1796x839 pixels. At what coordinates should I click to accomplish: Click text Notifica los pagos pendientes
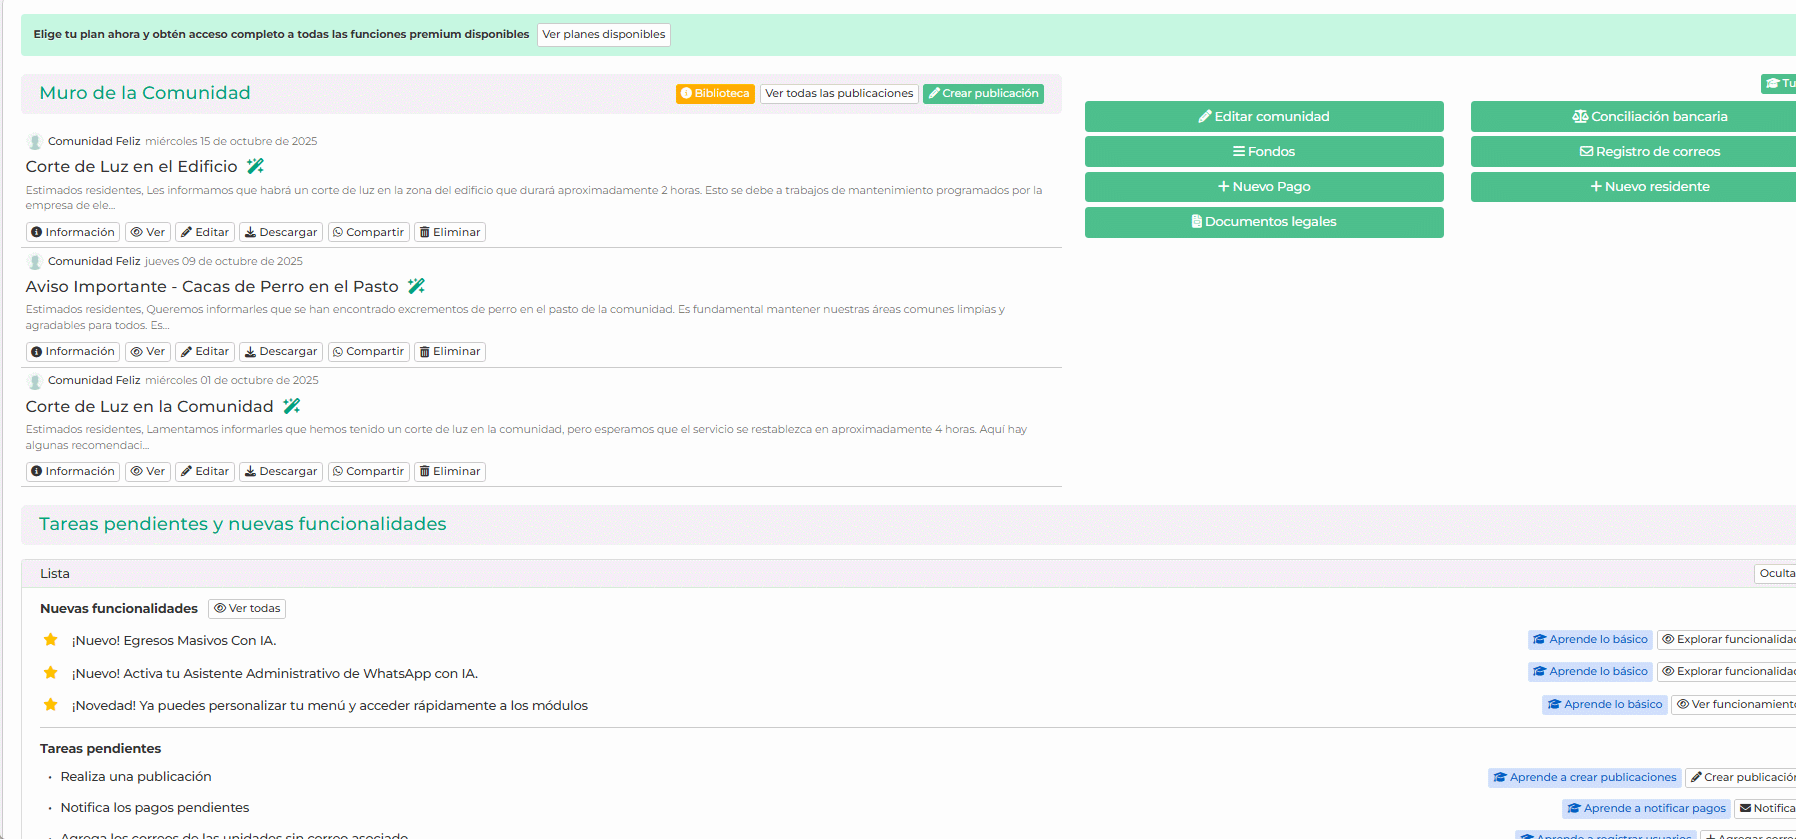point(155,807)
